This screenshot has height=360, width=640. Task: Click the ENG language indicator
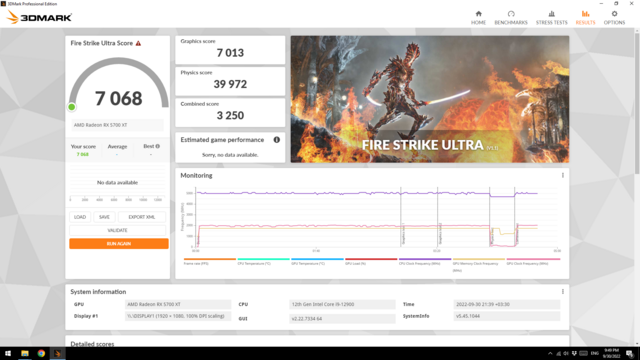tap(595, 353)
